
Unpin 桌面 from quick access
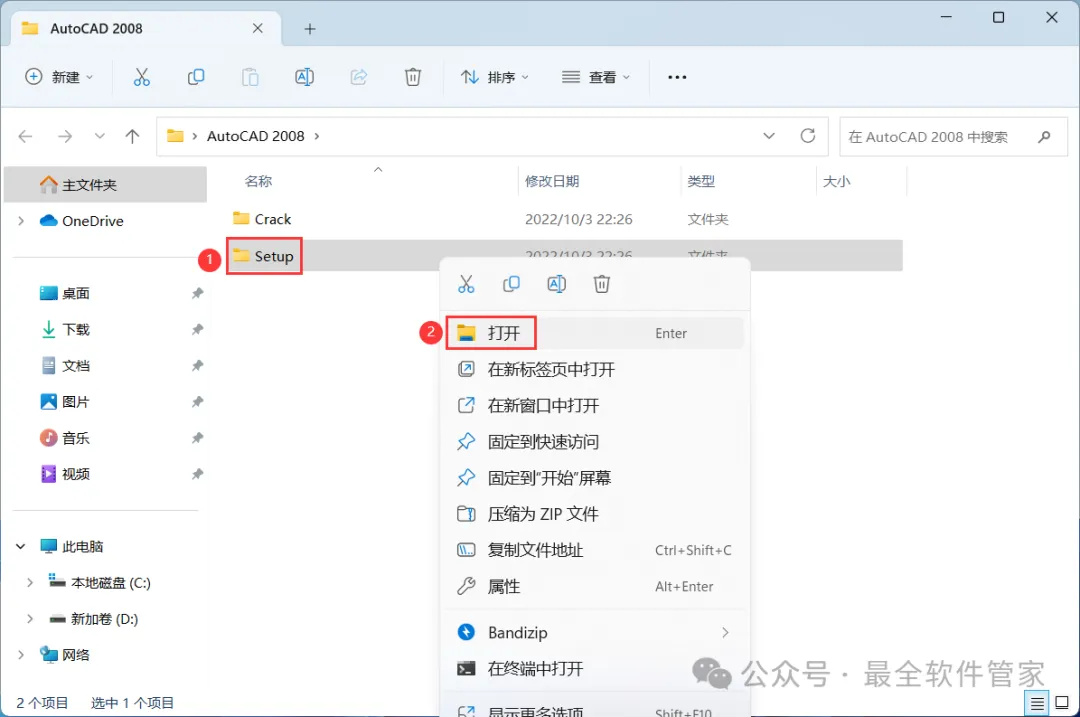197,293
